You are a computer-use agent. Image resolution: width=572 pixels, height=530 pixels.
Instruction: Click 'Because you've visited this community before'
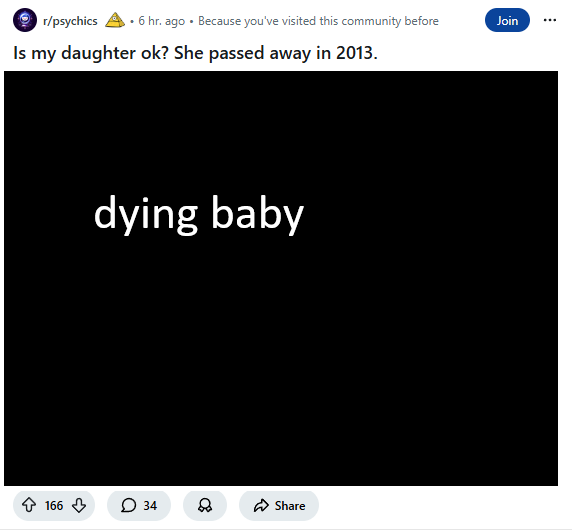pyautogui.click(x=318, y=21)
